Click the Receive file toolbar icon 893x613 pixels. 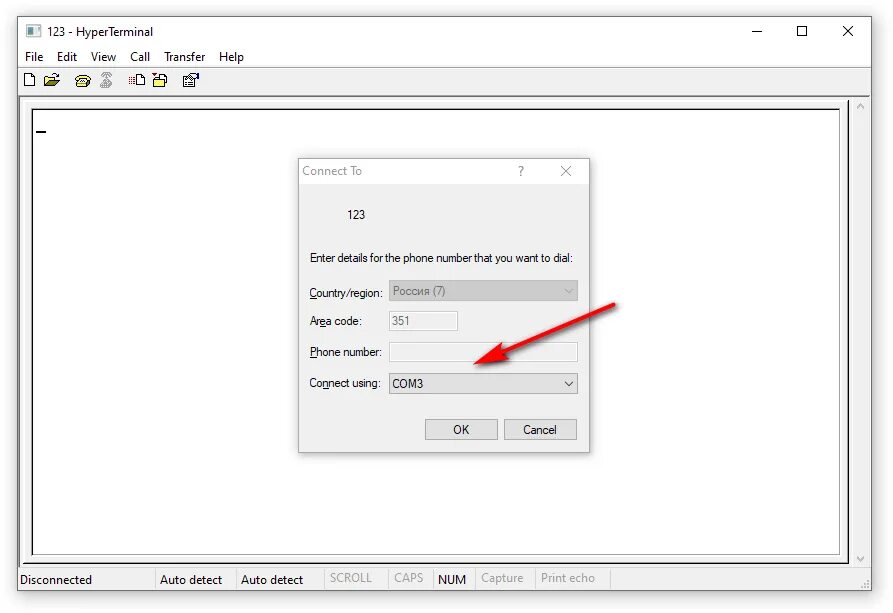[160, 80]
